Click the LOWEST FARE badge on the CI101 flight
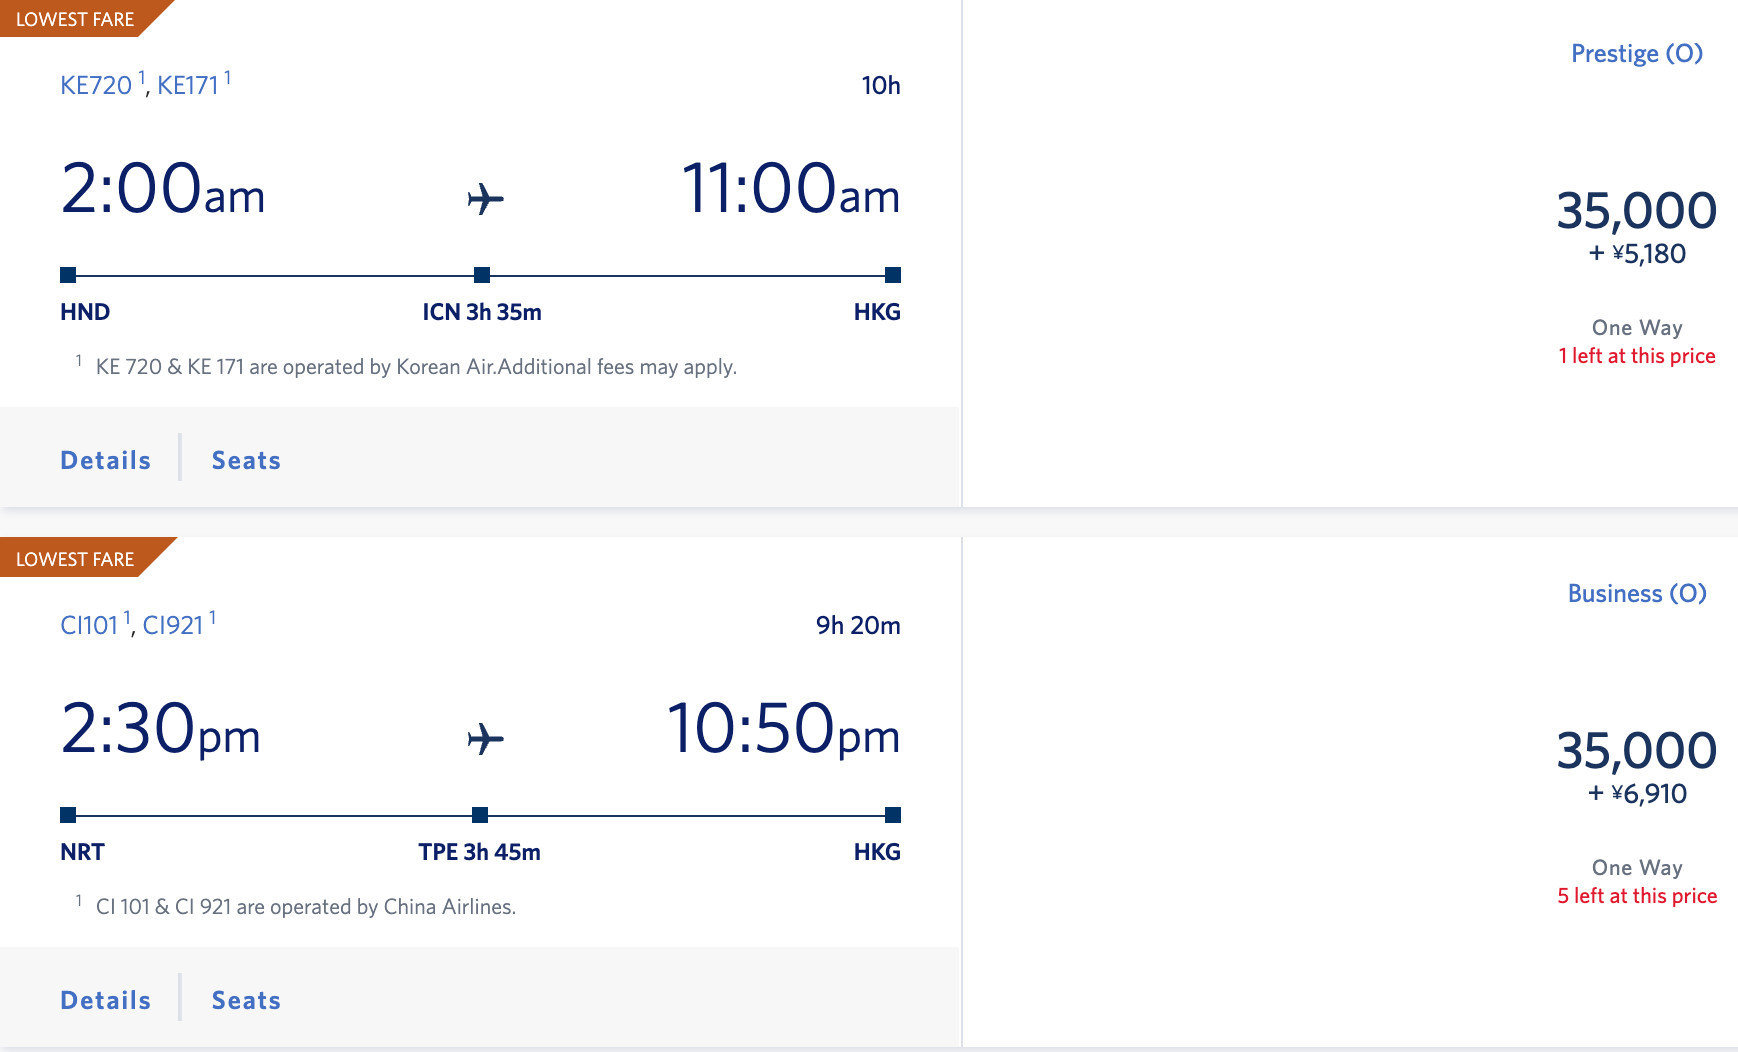The image size is (1738, 1052). [x=75, y=559]
